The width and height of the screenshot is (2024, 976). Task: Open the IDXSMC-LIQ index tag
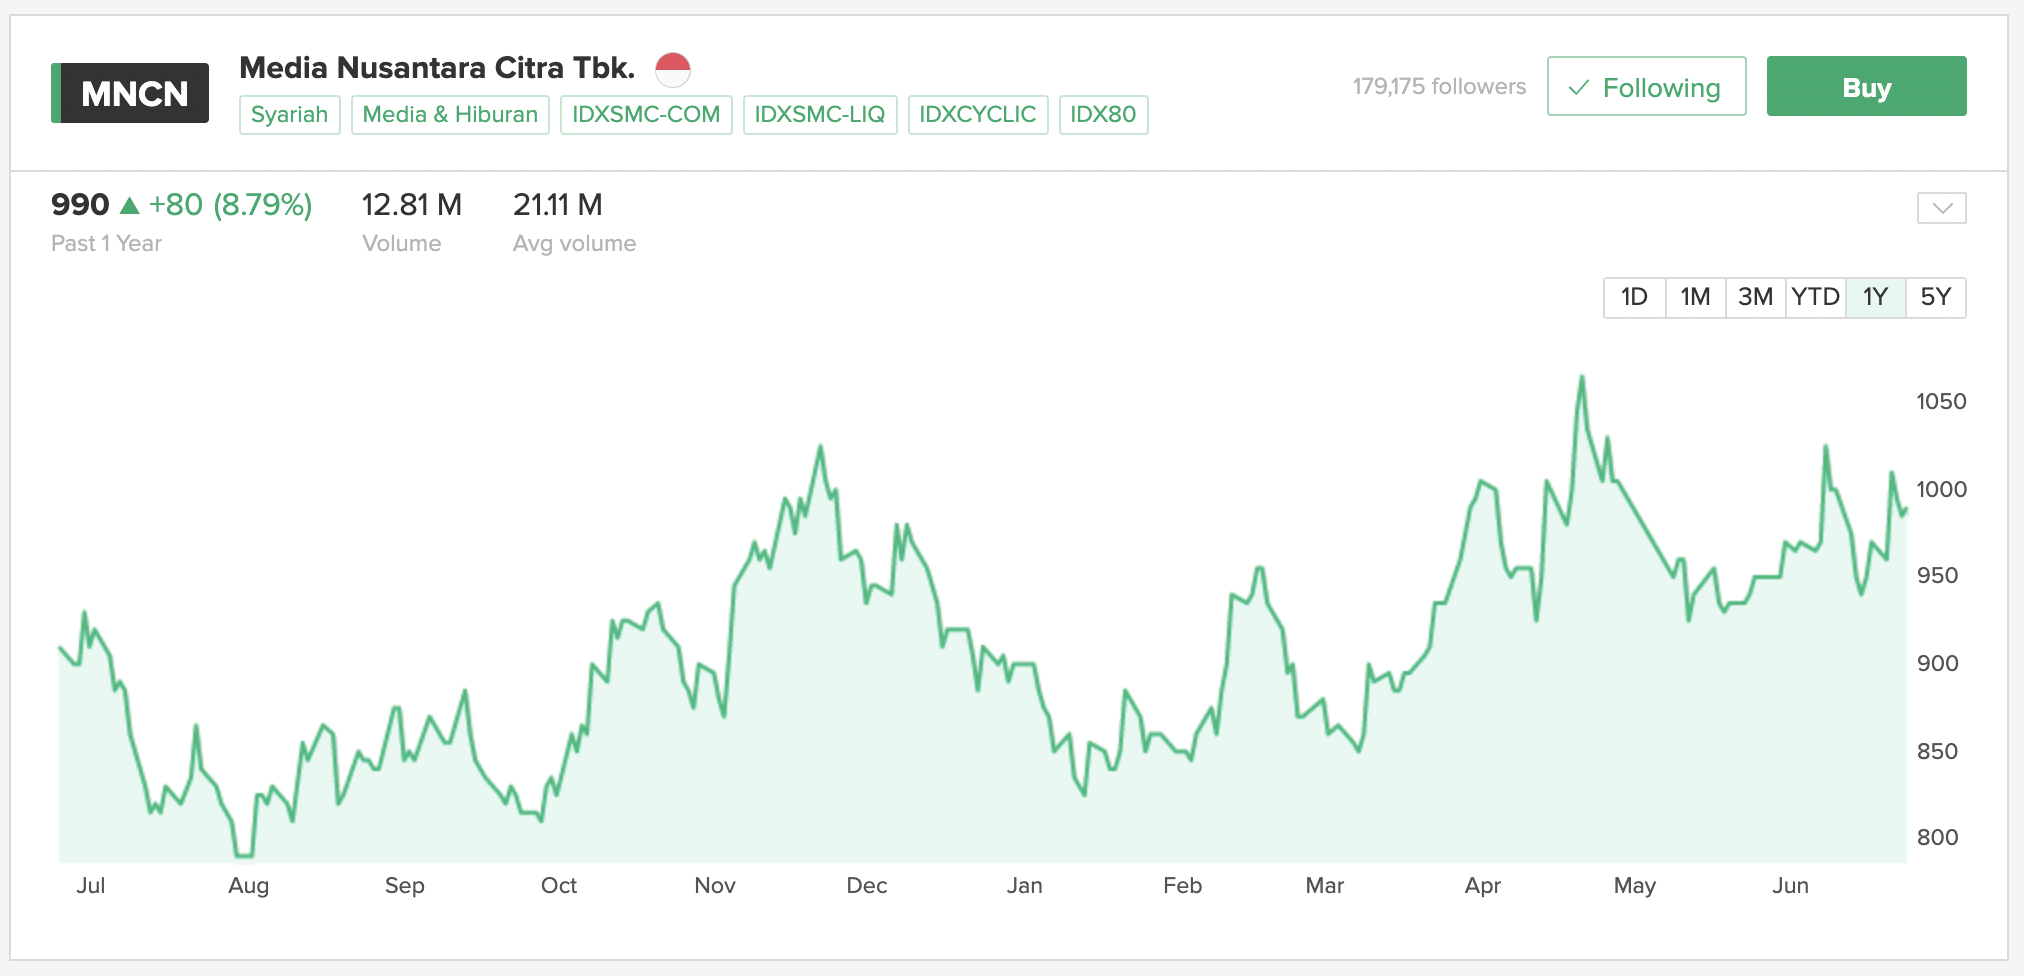(x=820, y=115)
